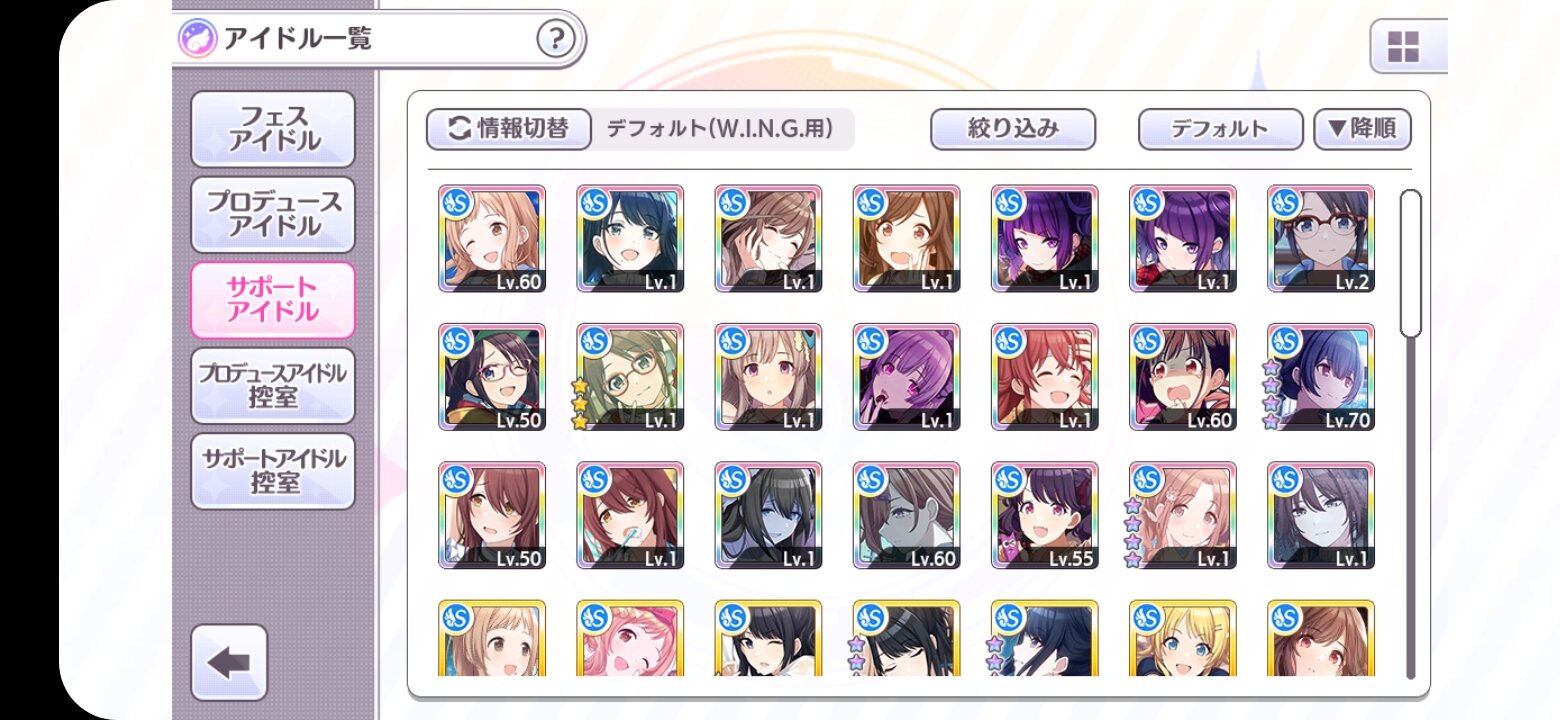Toggle info display with 情報切替
Screen dimensions: 1560x720
[509, 129]
